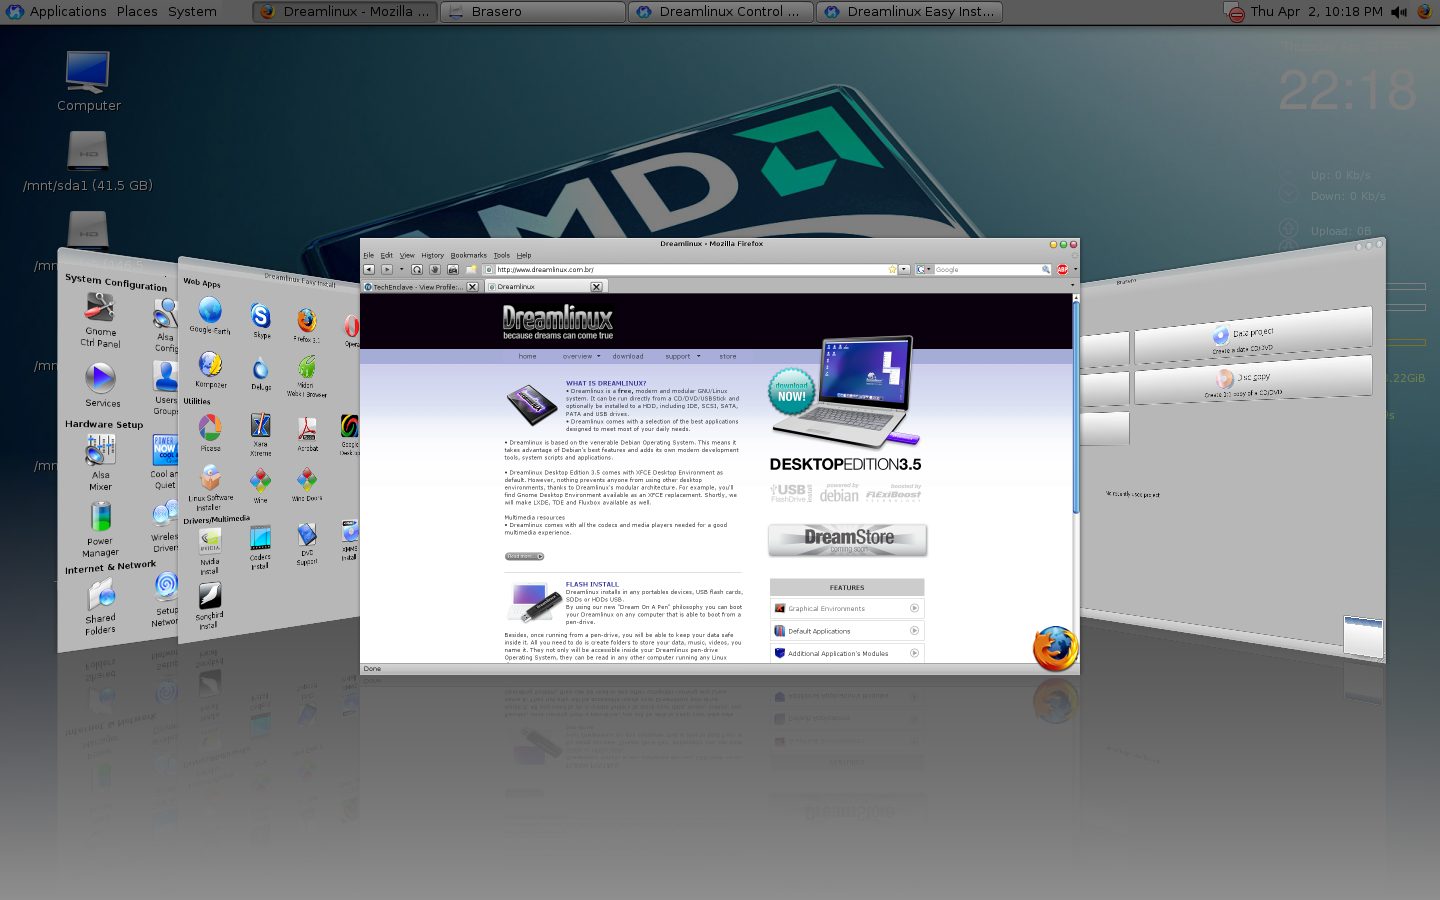Open the Firefox Print toolbar button
Image resolution: width=1440 pixels, height=900 pixels.
[x=453, y=269]
